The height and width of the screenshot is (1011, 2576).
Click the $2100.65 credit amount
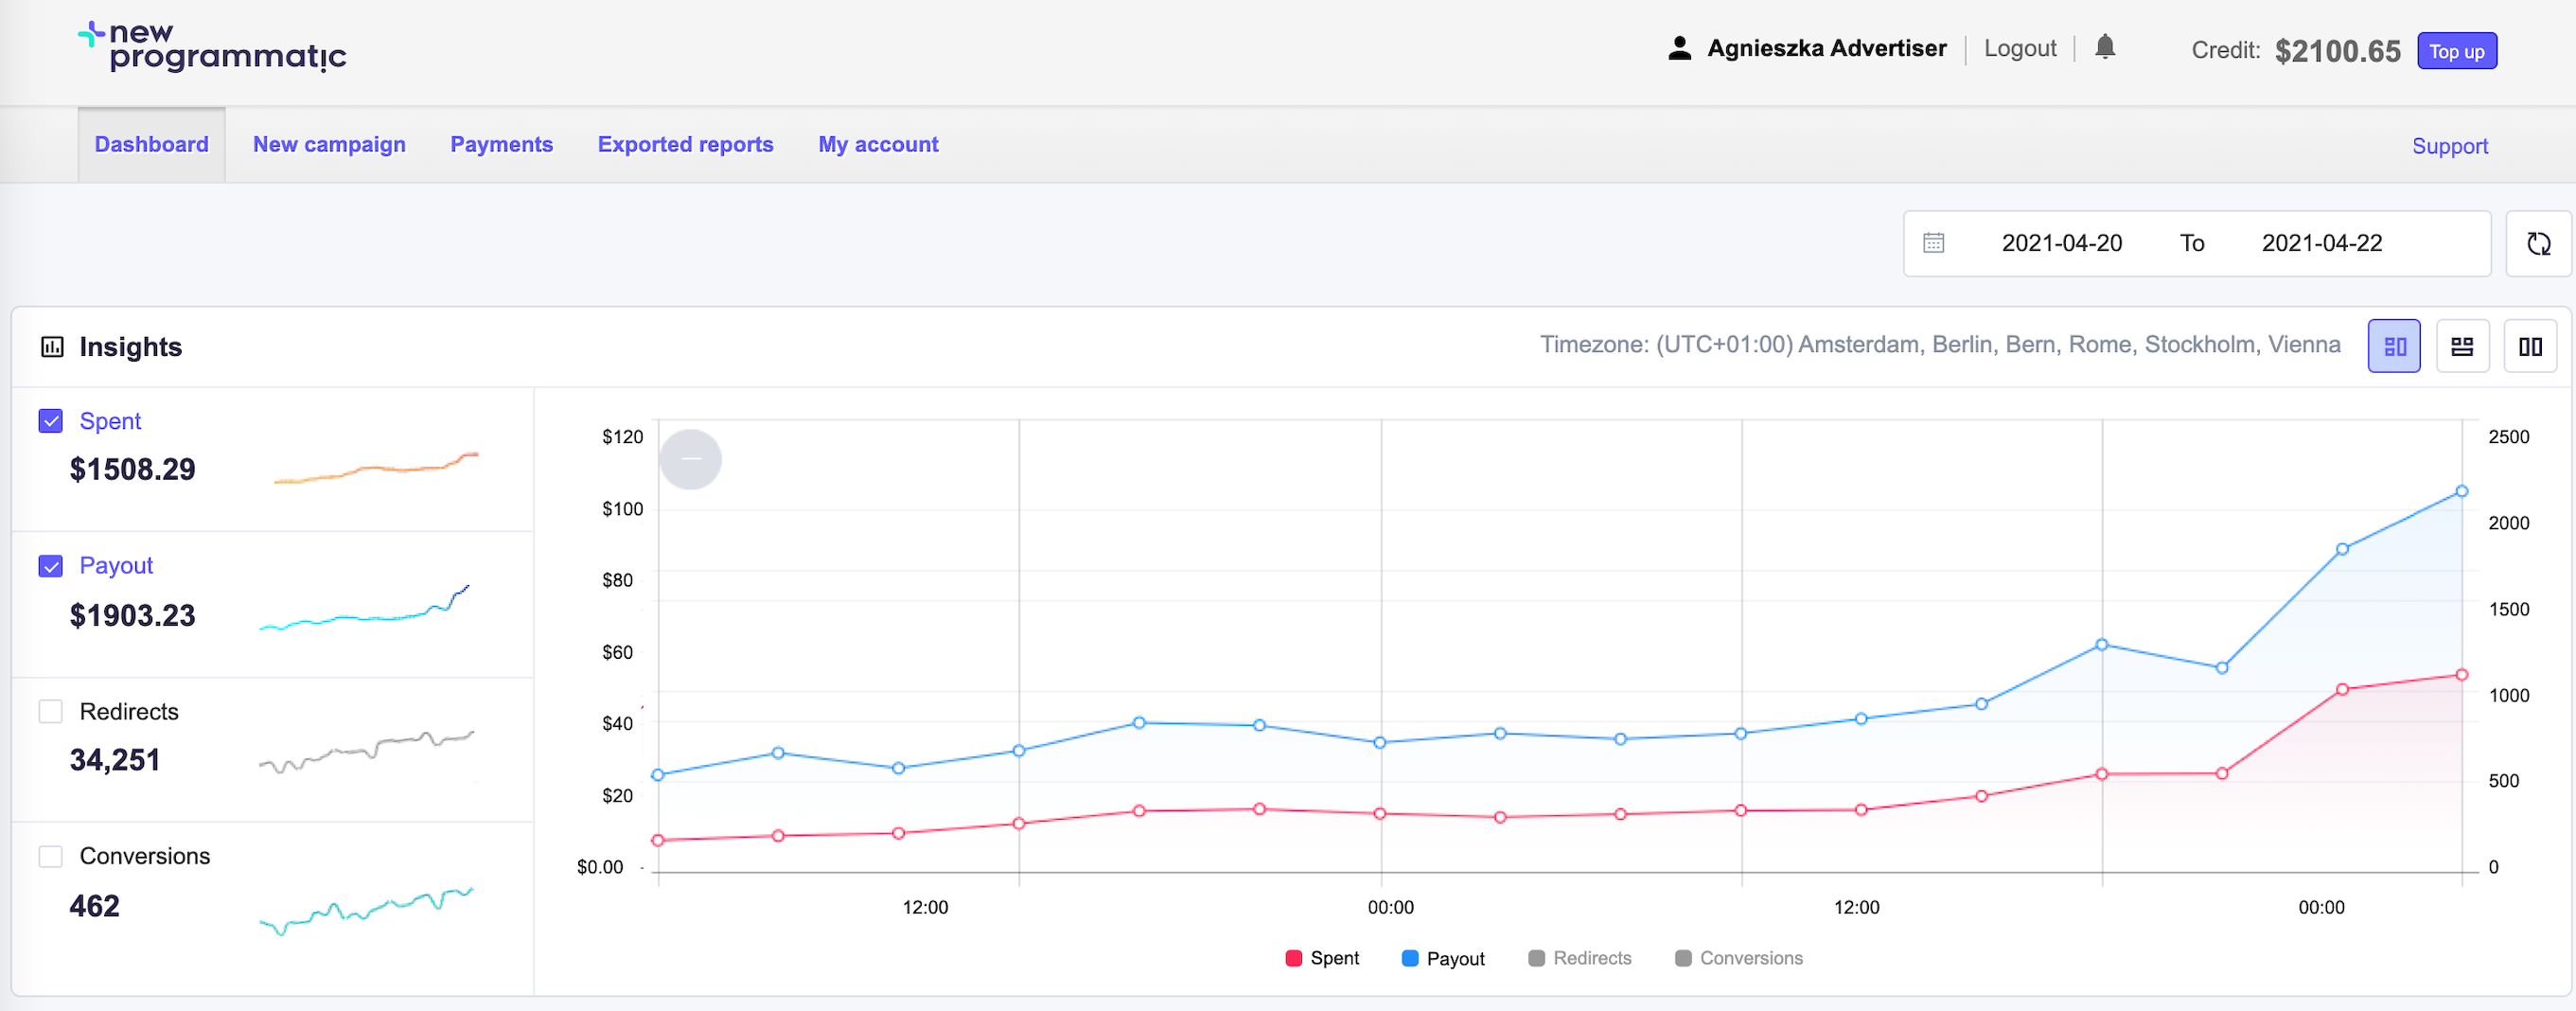click(2337, 51)
